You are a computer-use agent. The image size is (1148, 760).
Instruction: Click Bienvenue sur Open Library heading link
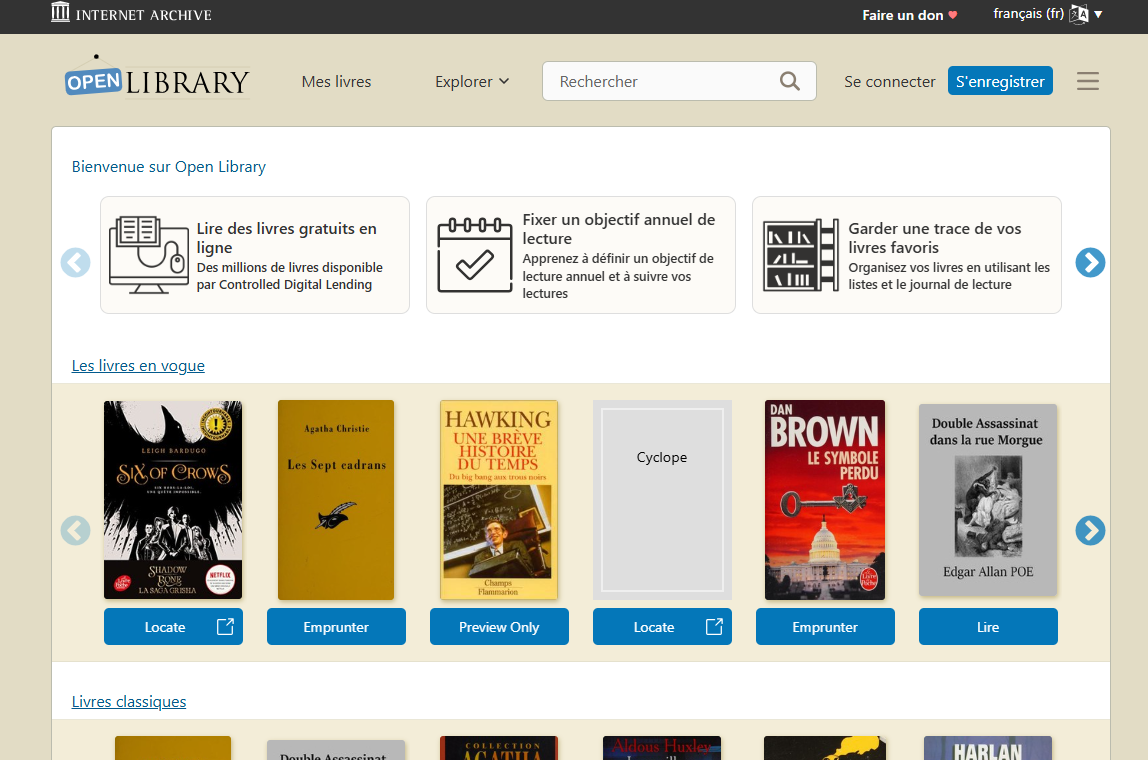(x=168, y=166)
